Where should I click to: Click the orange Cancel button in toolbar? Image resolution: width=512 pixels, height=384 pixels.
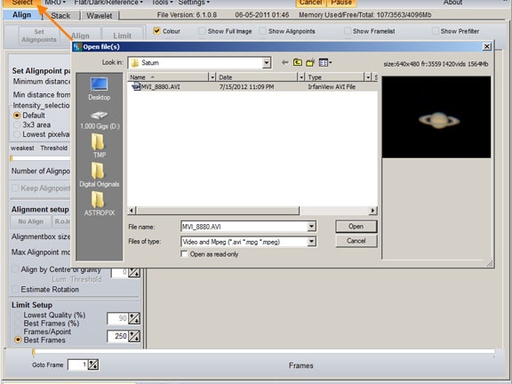click(x=310, y=2)
